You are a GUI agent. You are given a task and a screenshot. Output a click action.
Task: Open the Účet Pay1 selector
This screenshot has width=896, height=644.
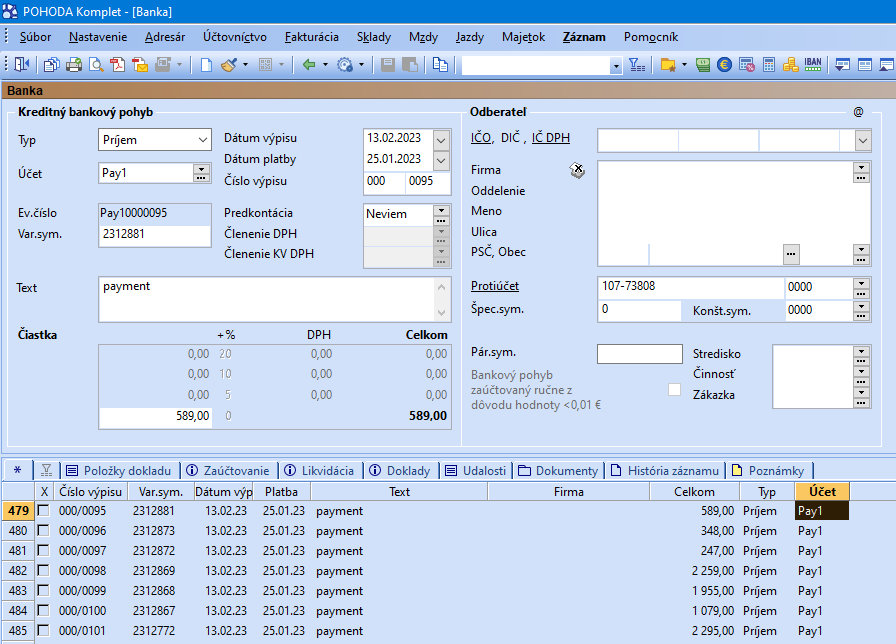pyautogui.click(x=201, y=173)
